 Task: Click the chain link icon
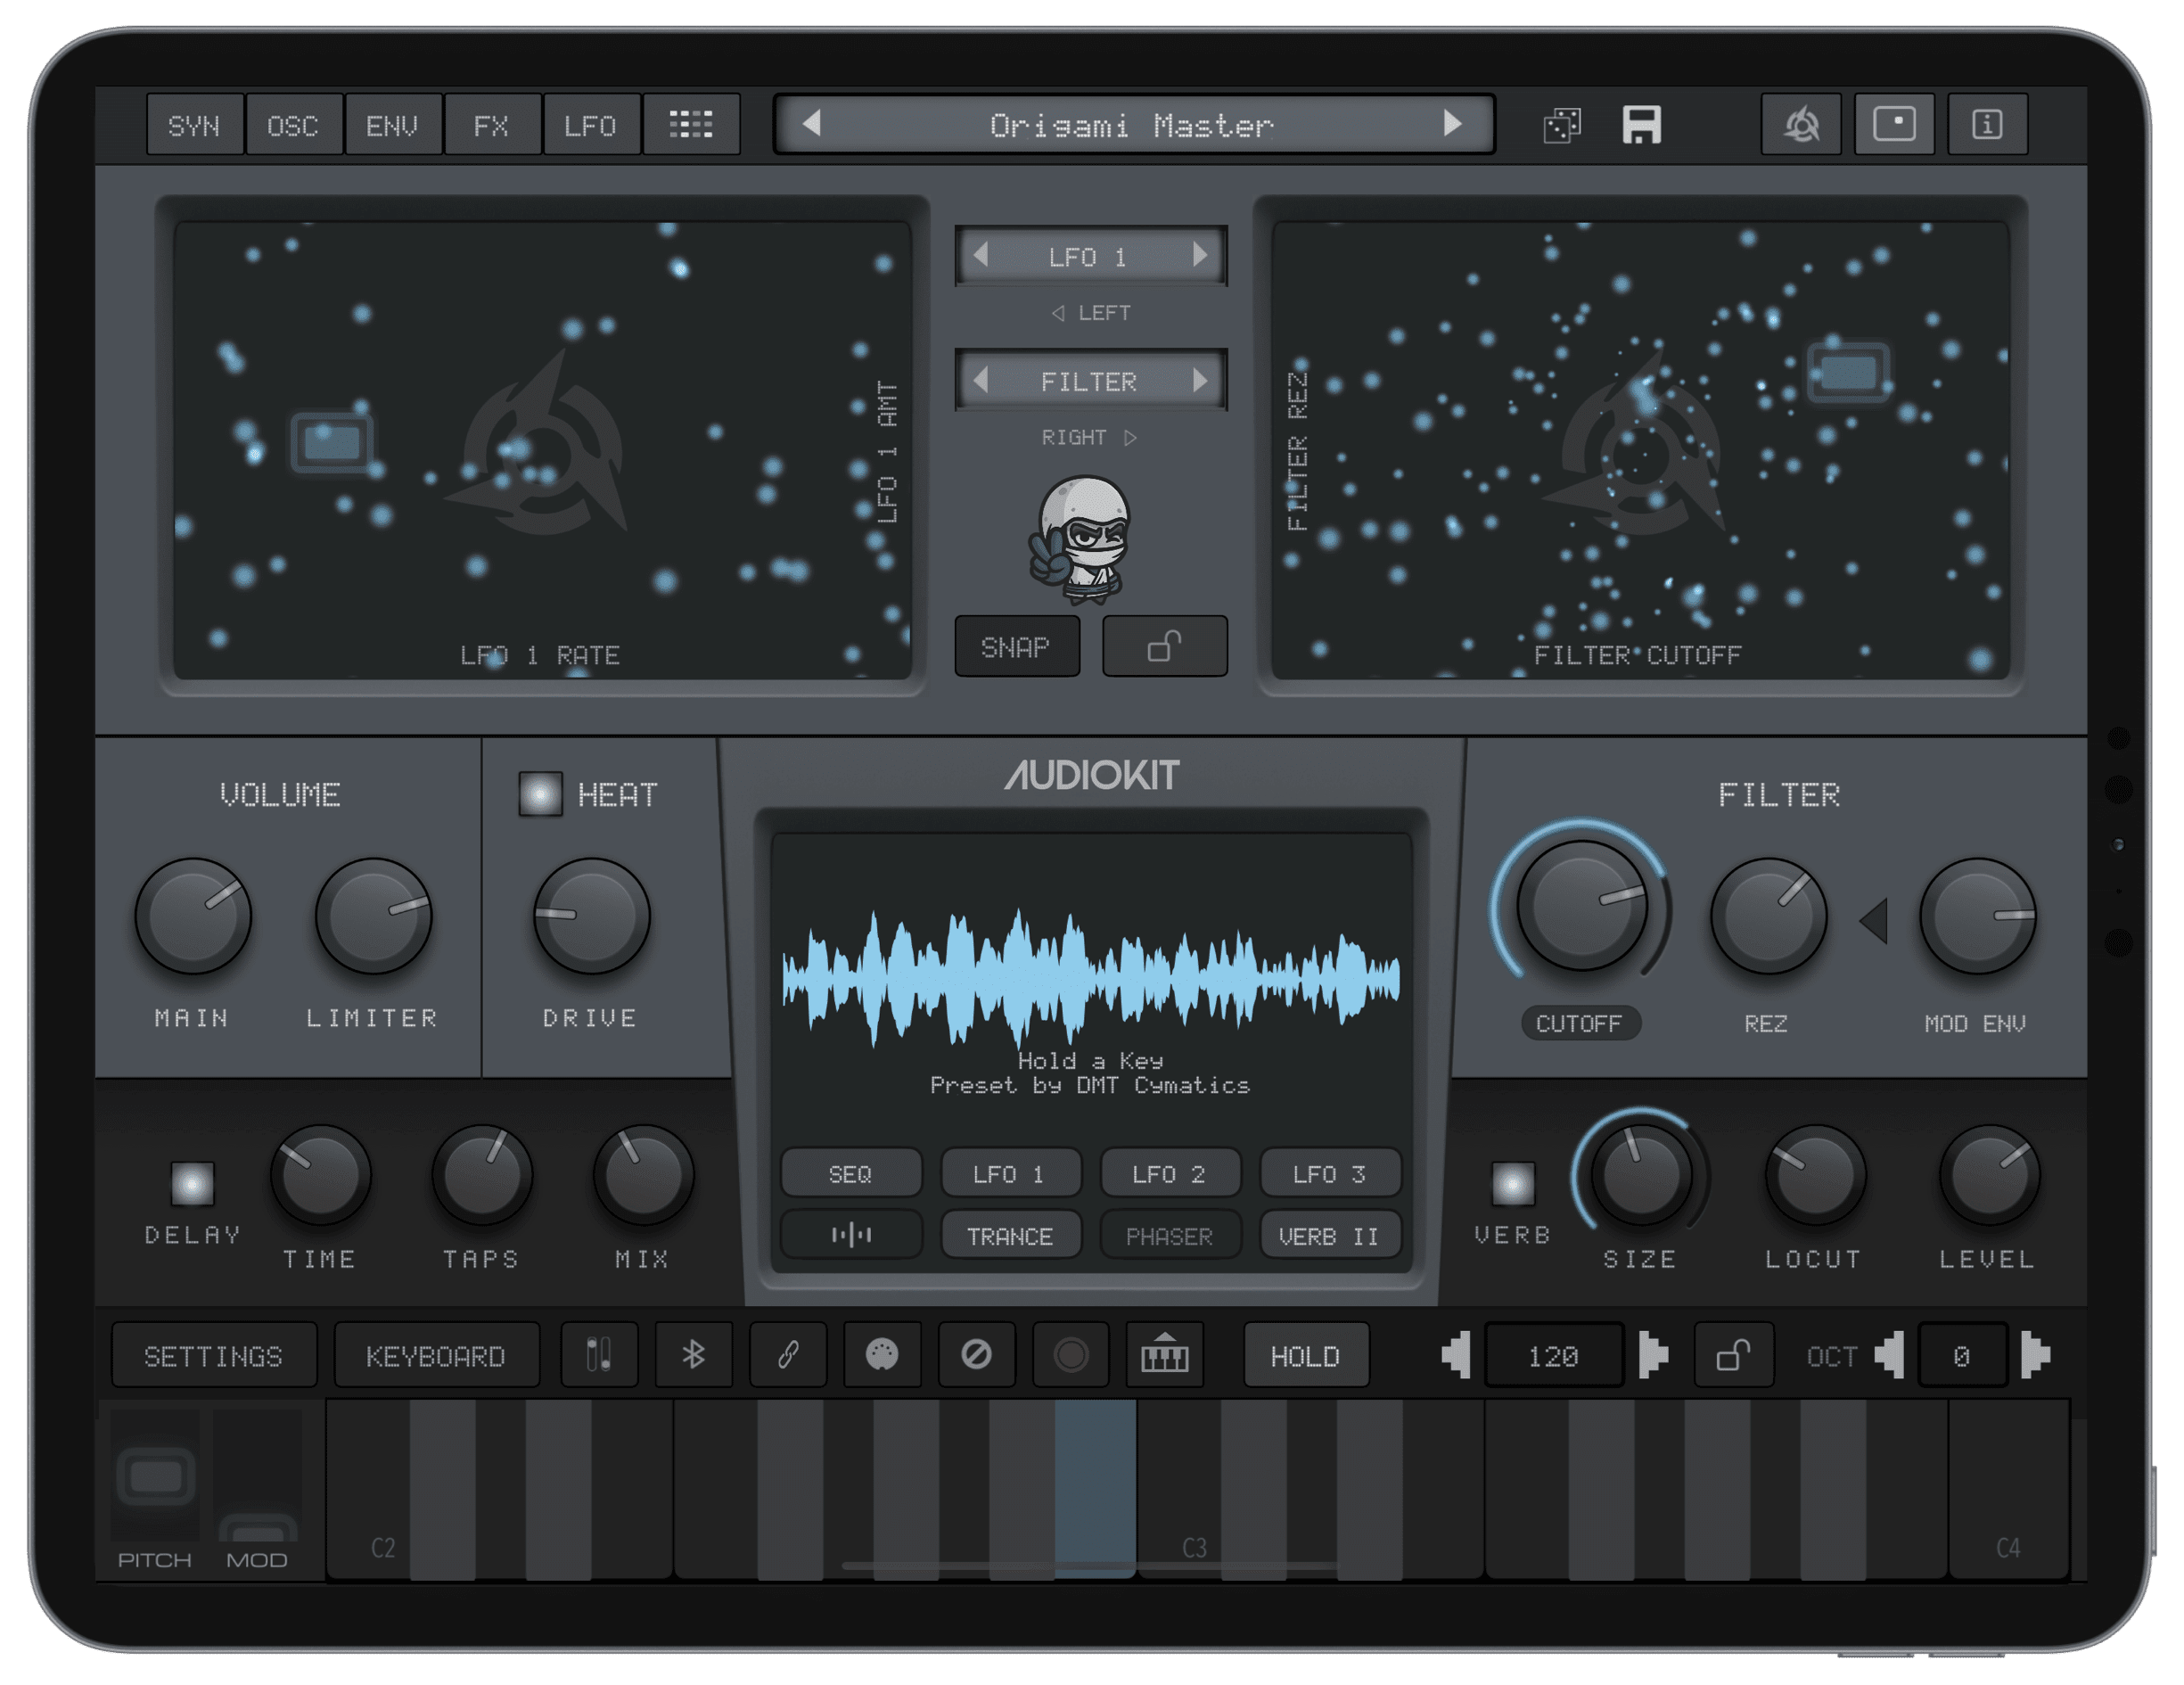[788, 1355]
